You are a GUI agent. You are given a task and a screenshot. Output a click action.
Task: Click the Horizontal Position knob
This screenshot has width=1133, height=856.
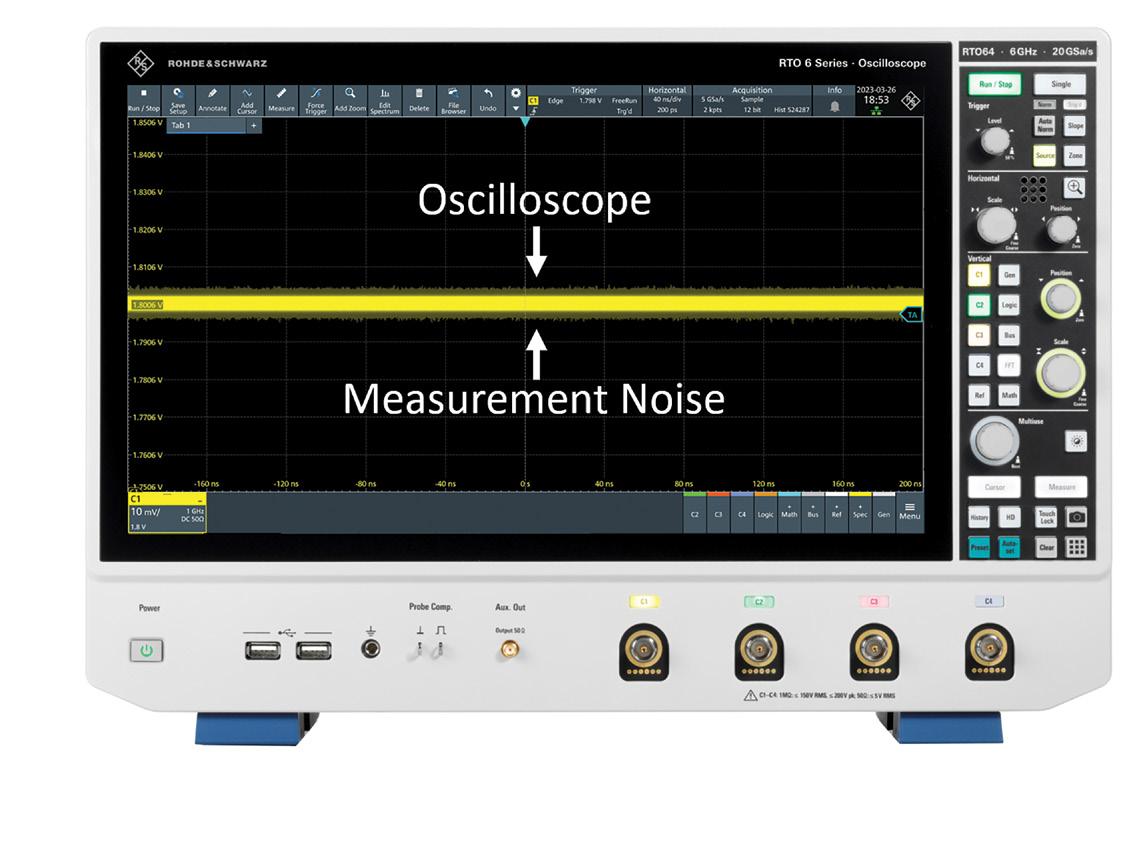(1061, 230)
